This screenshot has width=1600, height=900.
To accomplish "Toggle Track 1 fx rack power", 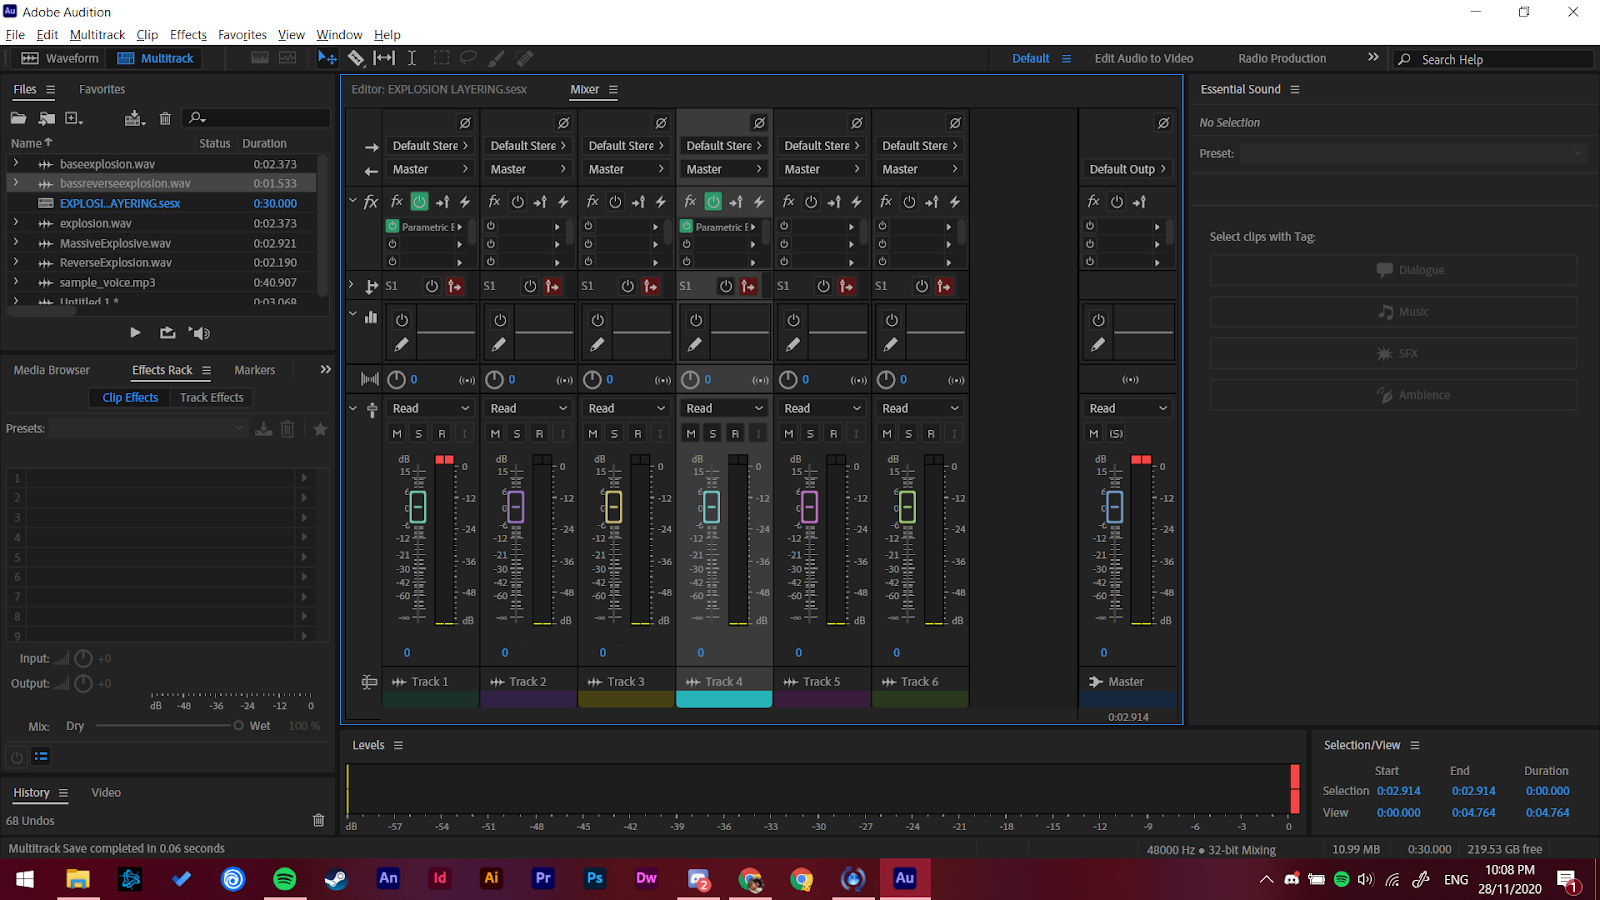I will 419,202.
